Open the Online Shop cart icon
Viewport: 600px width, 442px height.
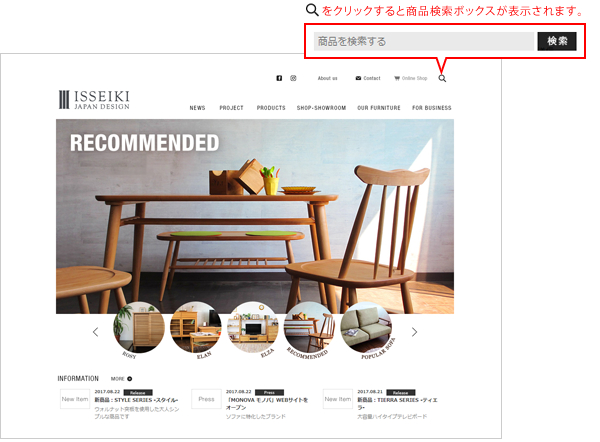(x=397, y=78)
